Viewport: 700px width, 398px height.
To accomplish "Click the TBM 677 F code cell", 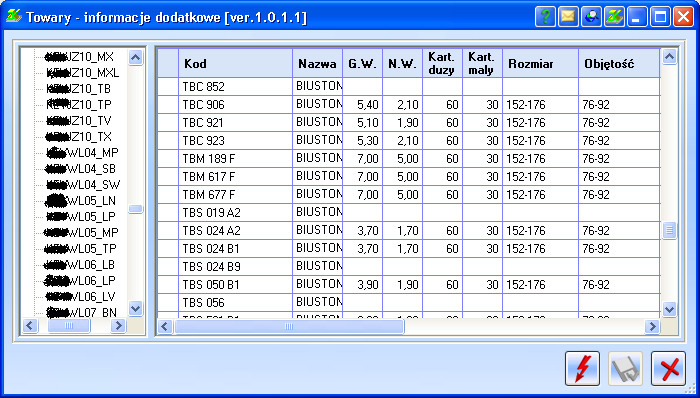I will tap(235, 195).
